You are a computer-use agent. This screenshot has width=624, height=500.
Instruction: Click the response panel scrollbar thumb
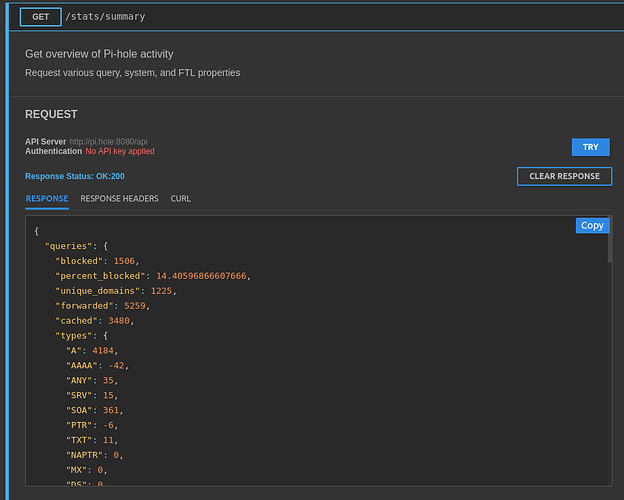[609, 240]
